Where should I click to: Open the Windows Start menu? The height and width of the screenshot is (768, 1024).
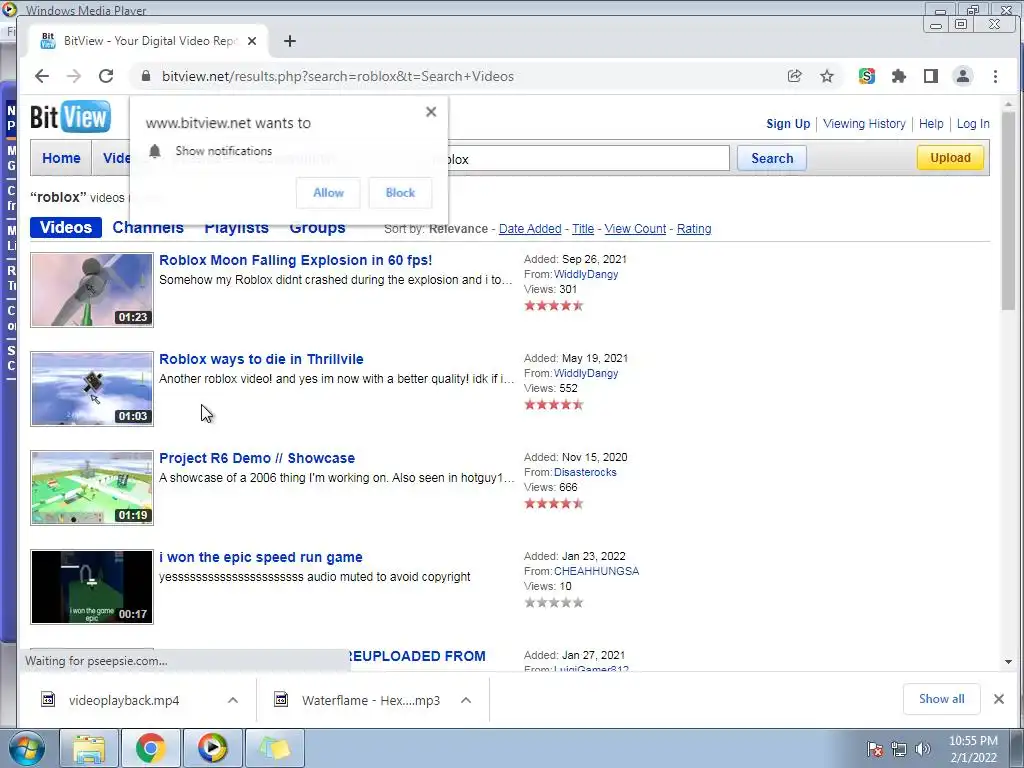pyautogui.click(x=26, y=748)
